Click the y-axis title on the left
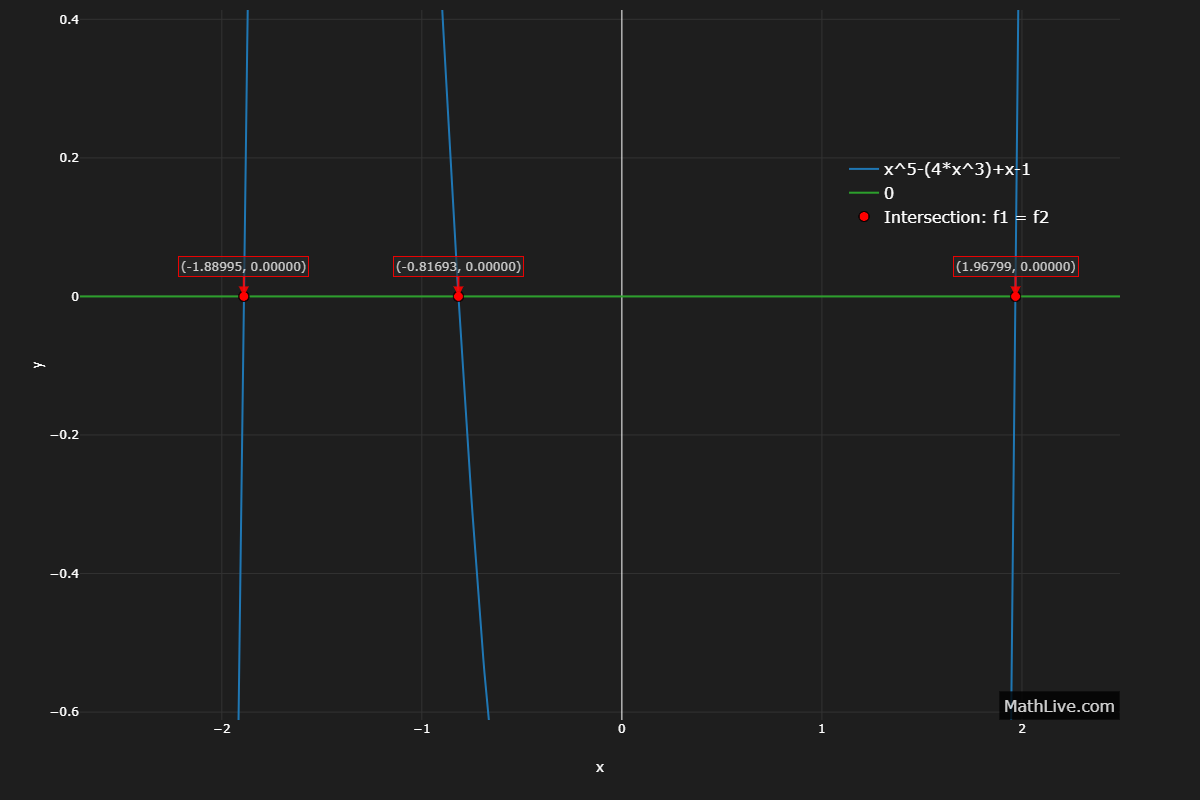 [x=38, y=365]
